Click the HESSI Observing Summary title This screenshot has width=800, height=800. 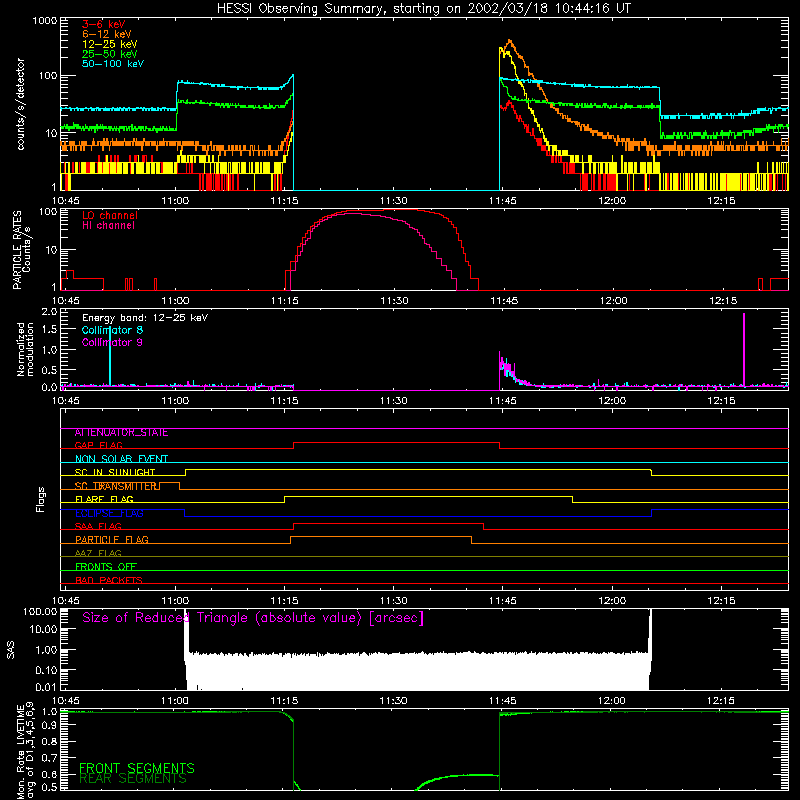(x=423, y=8)
